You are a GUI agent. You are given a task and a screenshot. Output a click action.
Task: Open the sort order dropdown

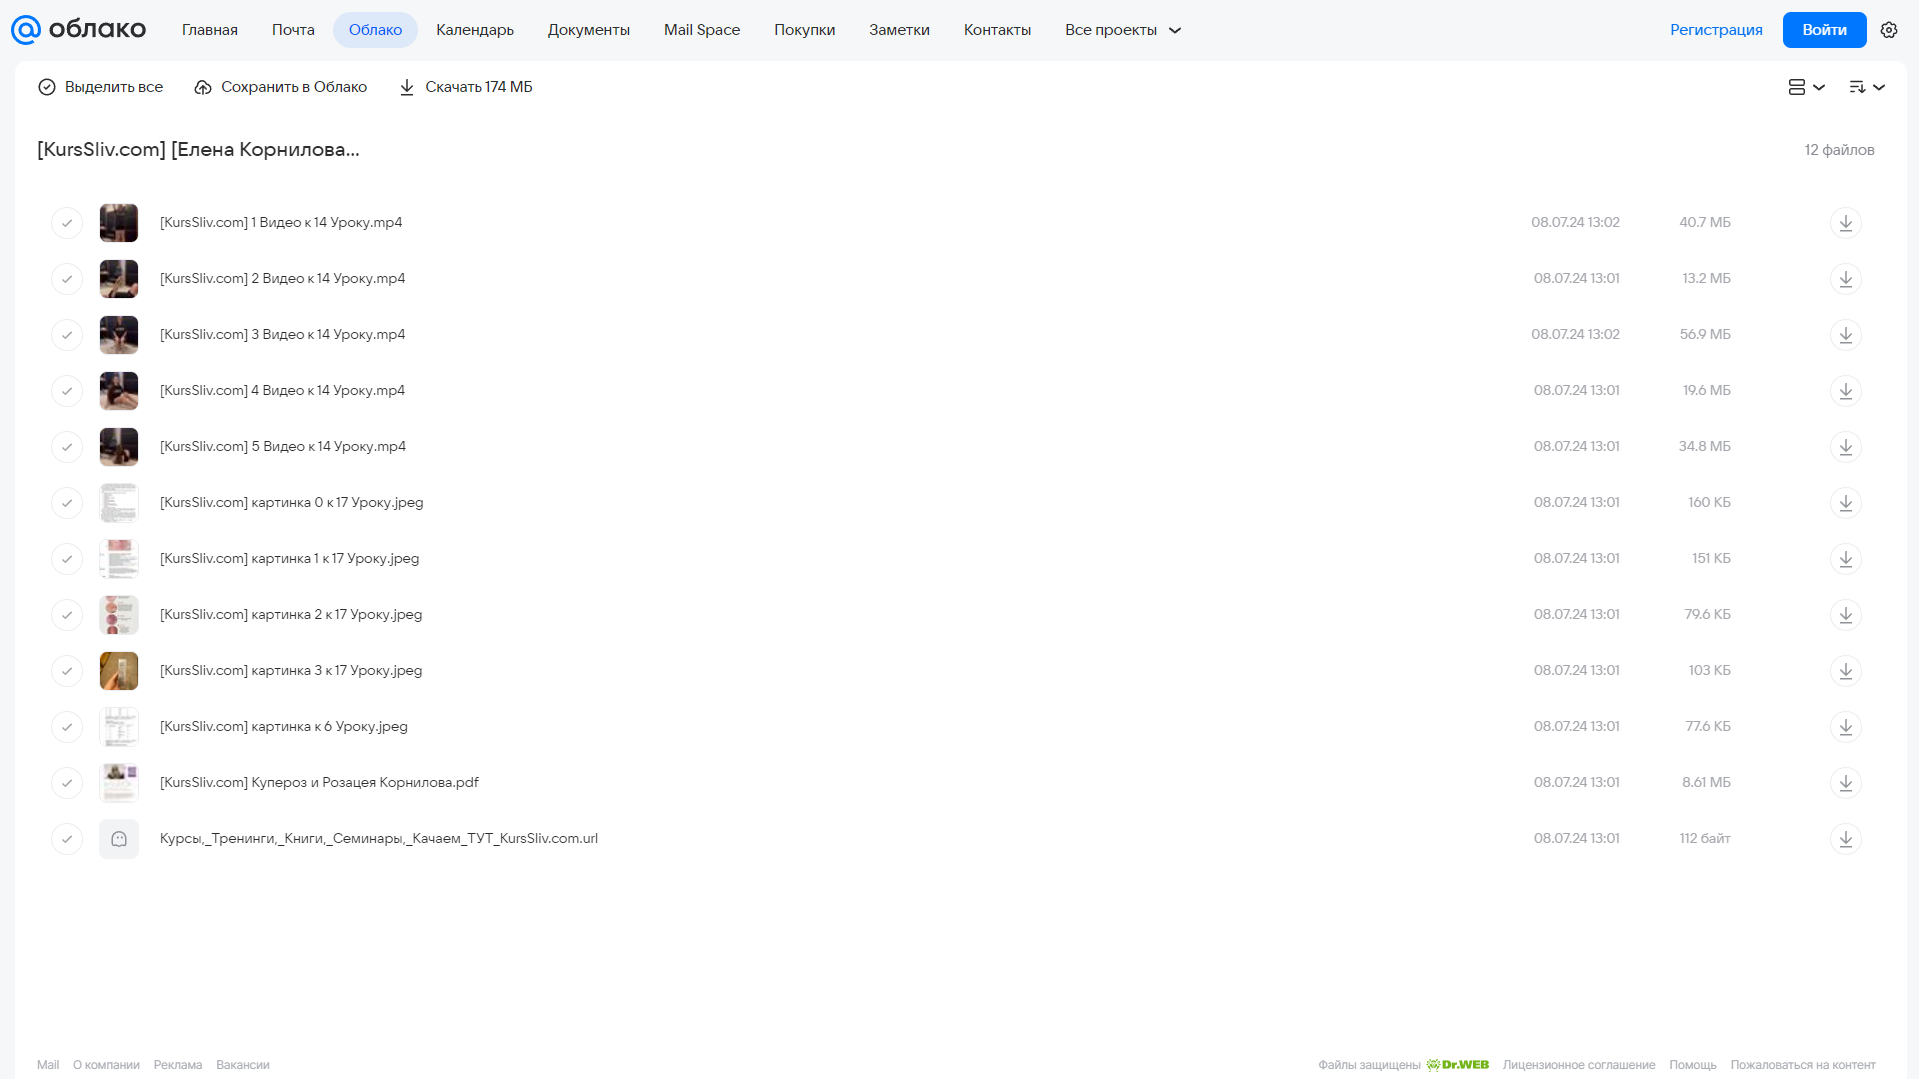click(x=1866, y=87)
